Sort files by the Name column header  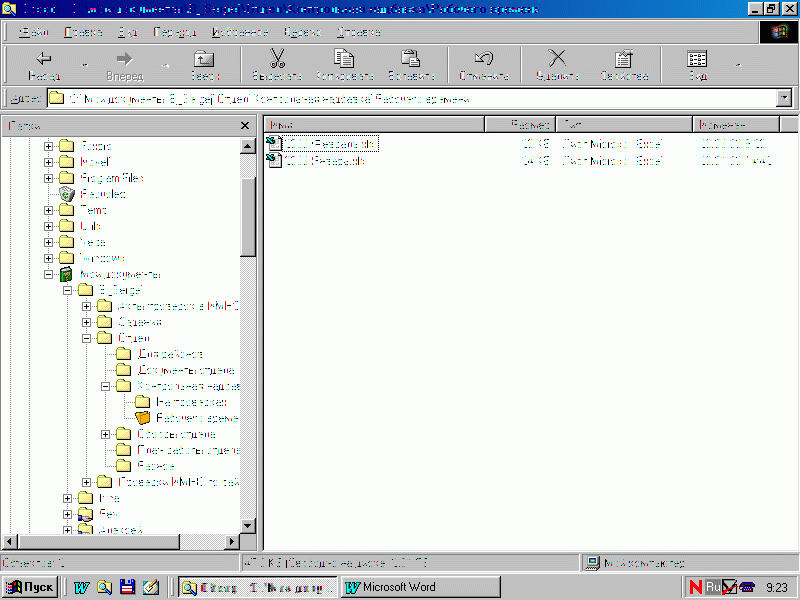pos(374,125)
